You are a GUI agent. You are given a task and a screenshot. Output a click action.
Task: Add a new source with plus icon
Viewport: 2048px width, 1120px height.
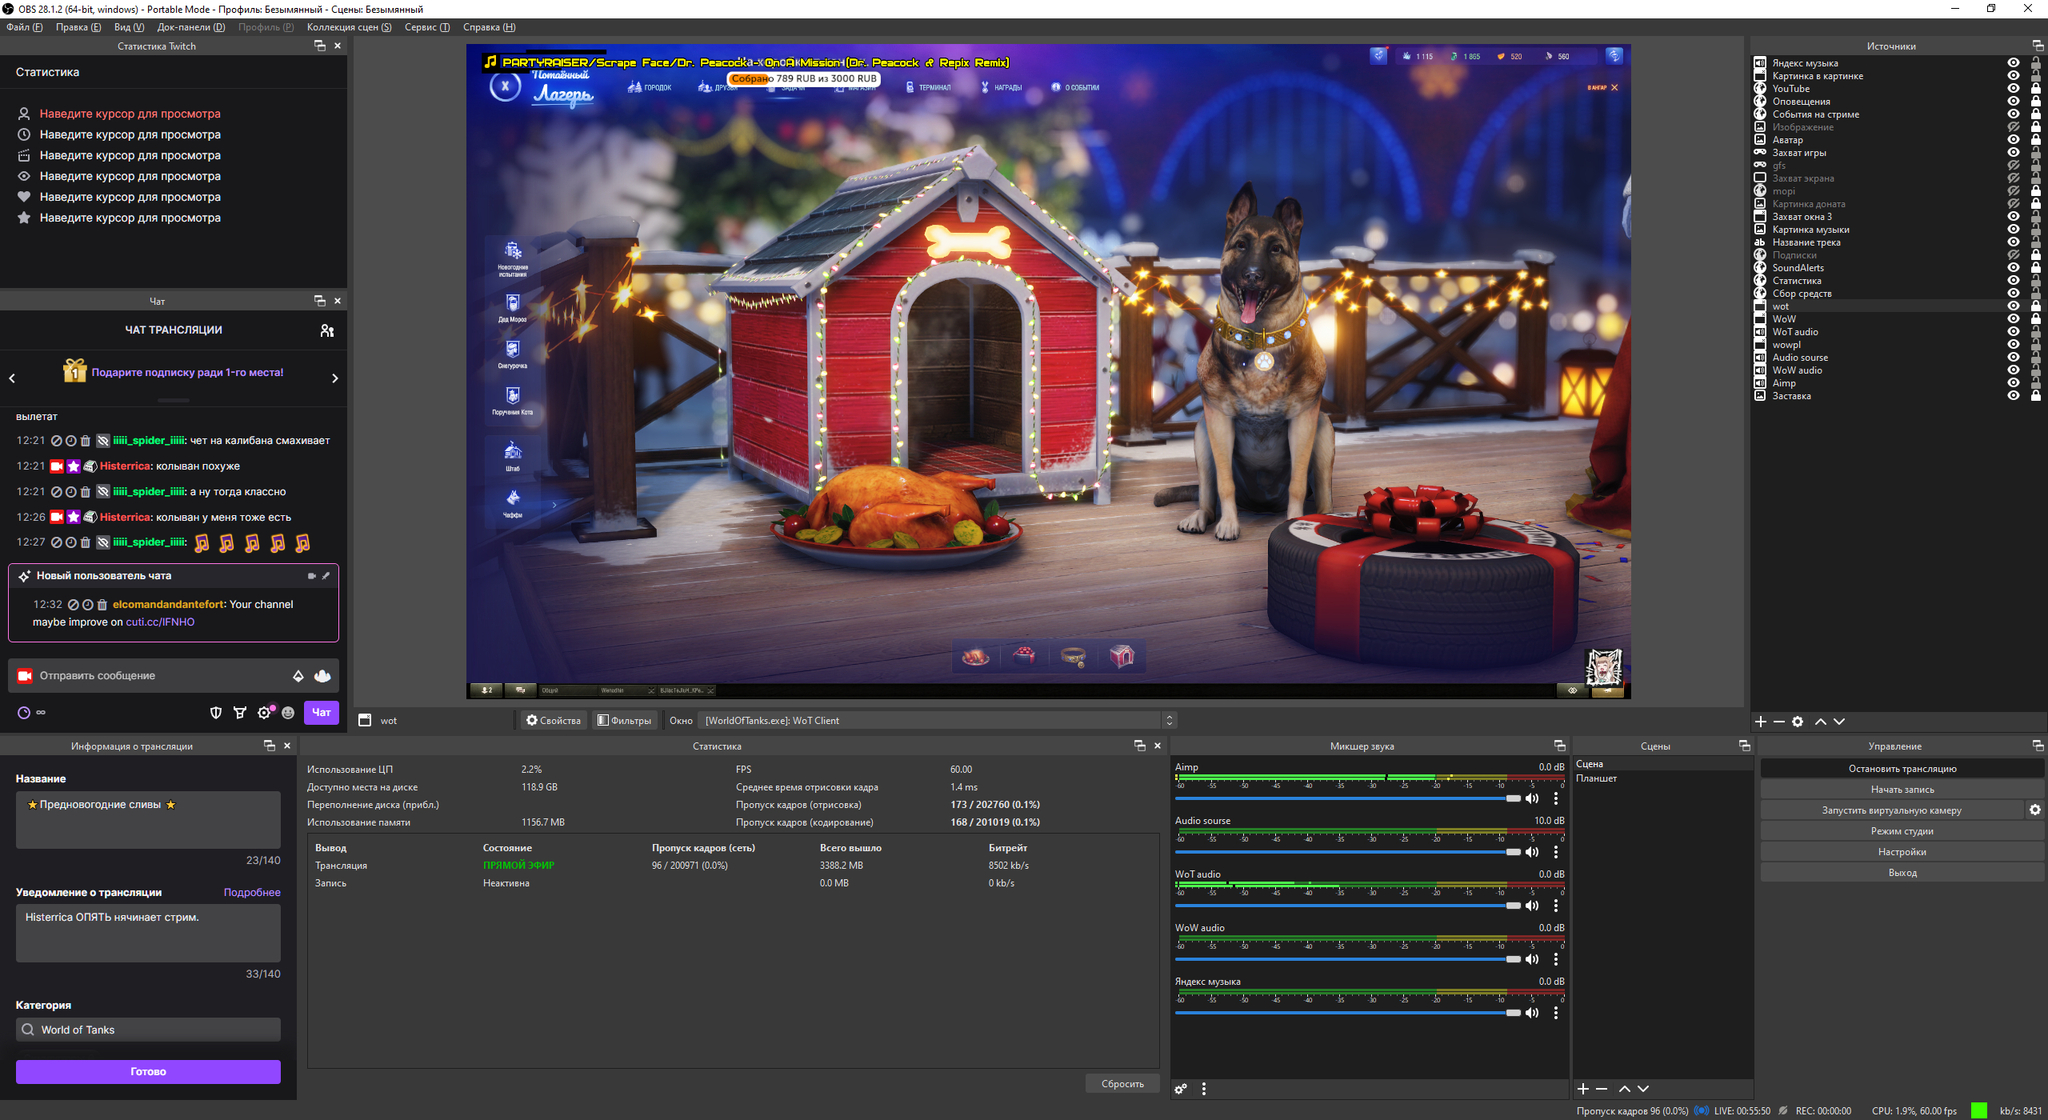coord(1761,722)
